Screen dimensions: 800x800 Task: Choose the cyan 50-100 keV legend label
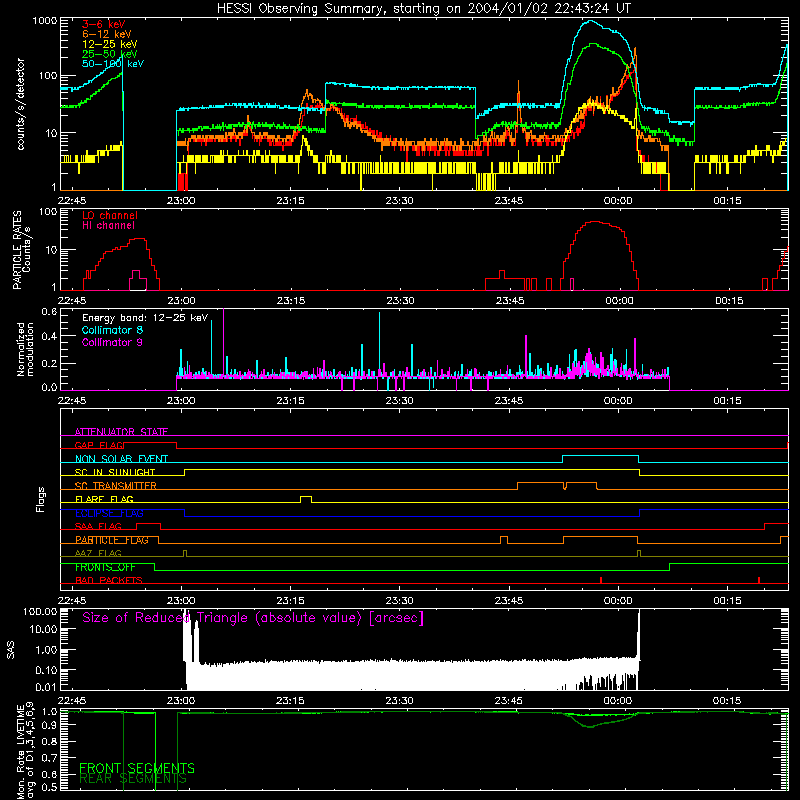[113, 64]
